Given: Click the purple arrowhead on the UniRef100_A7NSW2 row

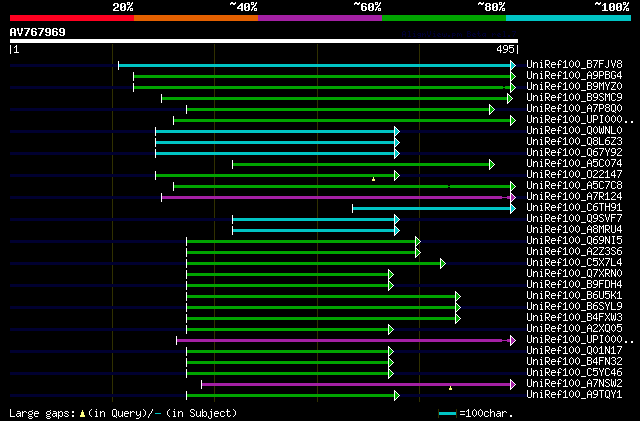Looking at the screenshot, I should [x=513, y=385].
